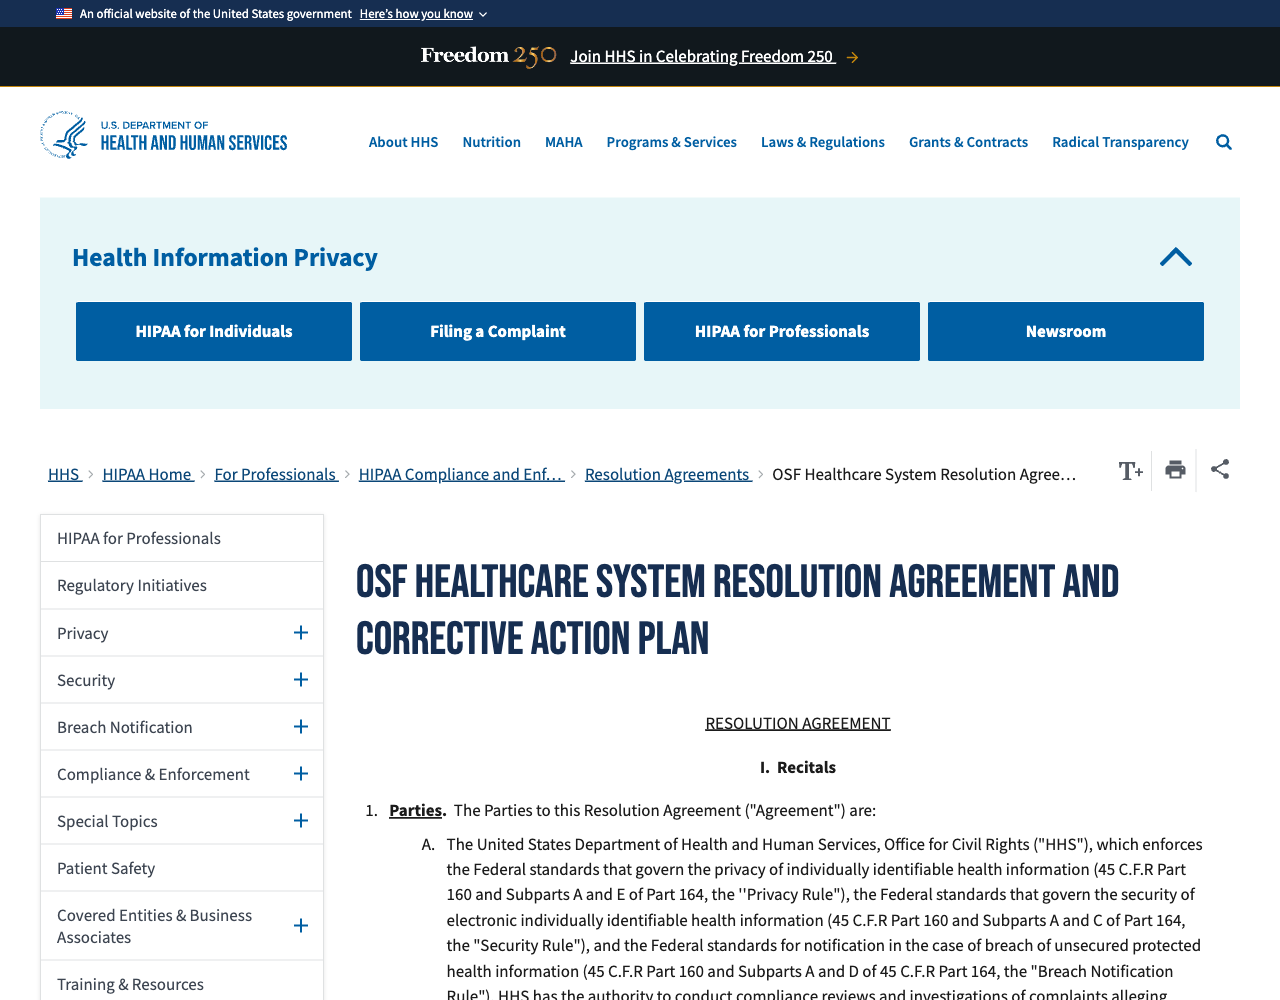Click the RESOLUTION AGREEMENT underlined heading
This screenshot has width=1280, height=1000.
(x=798, y=723)
